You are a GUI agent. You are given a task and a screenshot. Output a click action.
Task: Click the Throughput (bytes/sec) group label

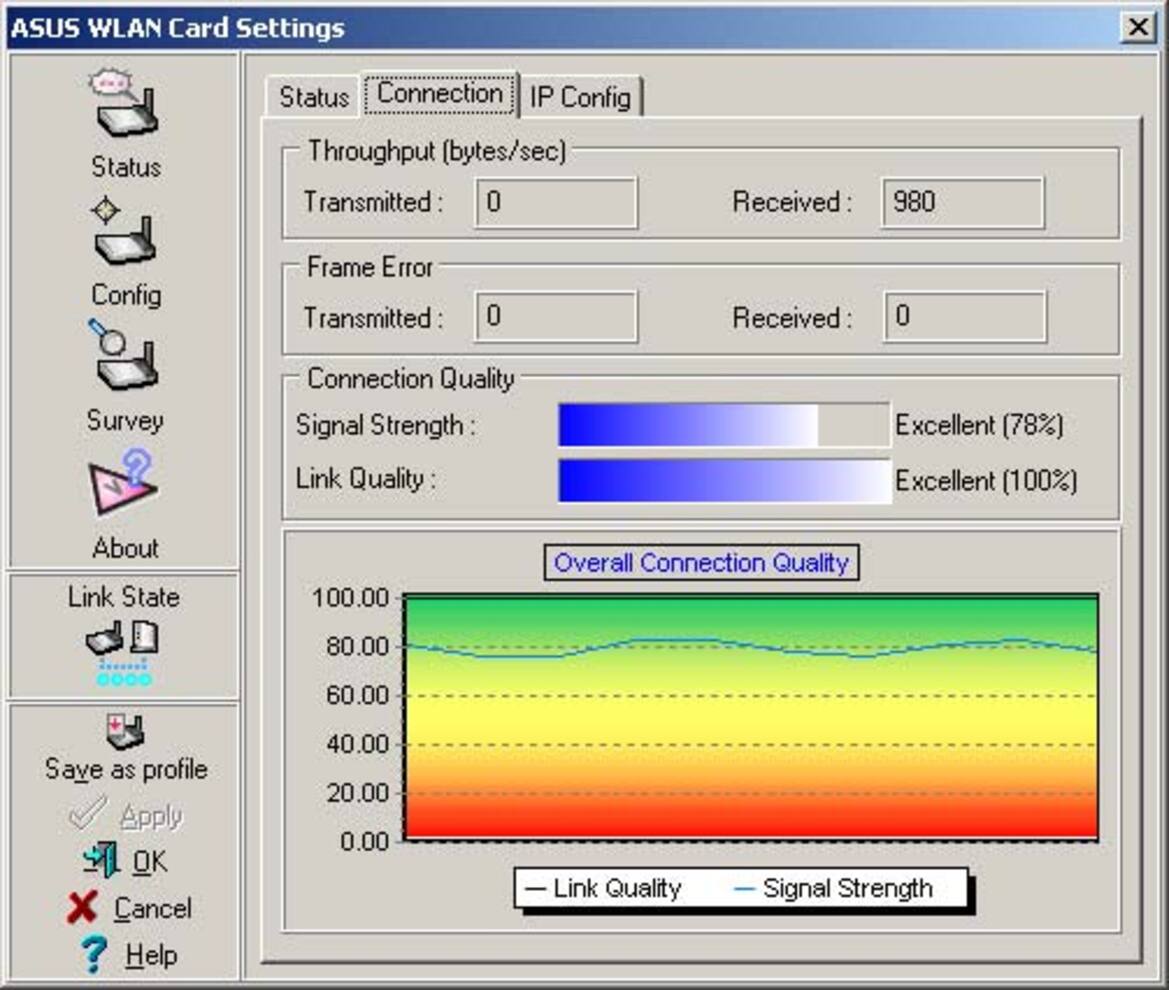pos(437,151)
